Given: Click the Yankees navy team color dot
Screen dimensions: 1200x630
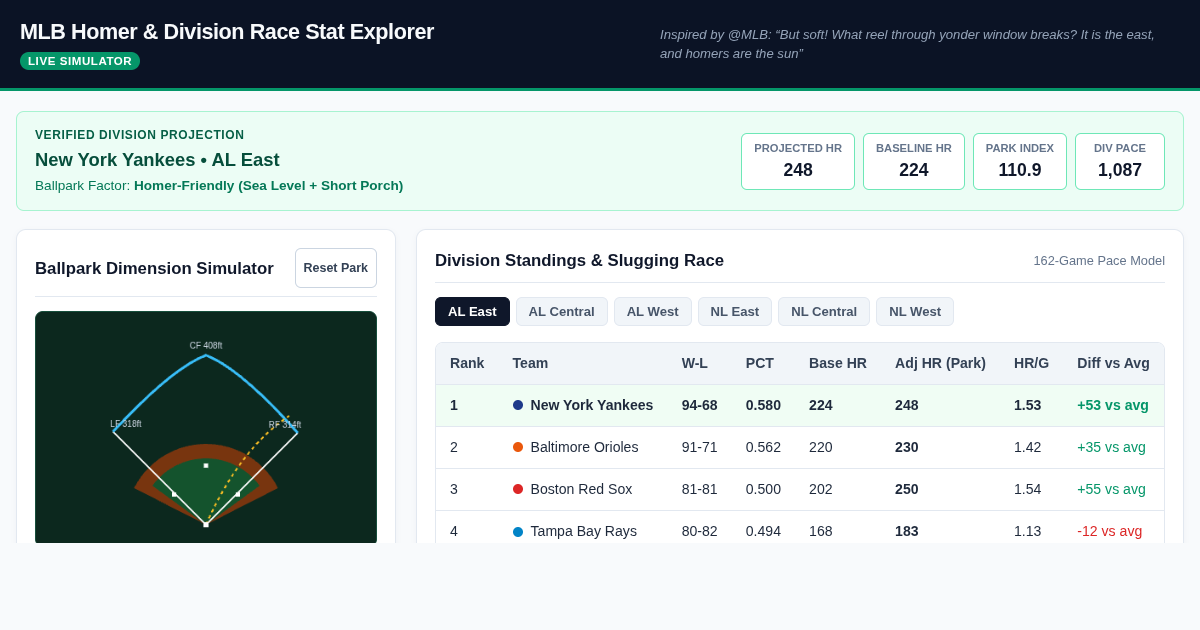Looking at the screenshot, I should [518, 405].
